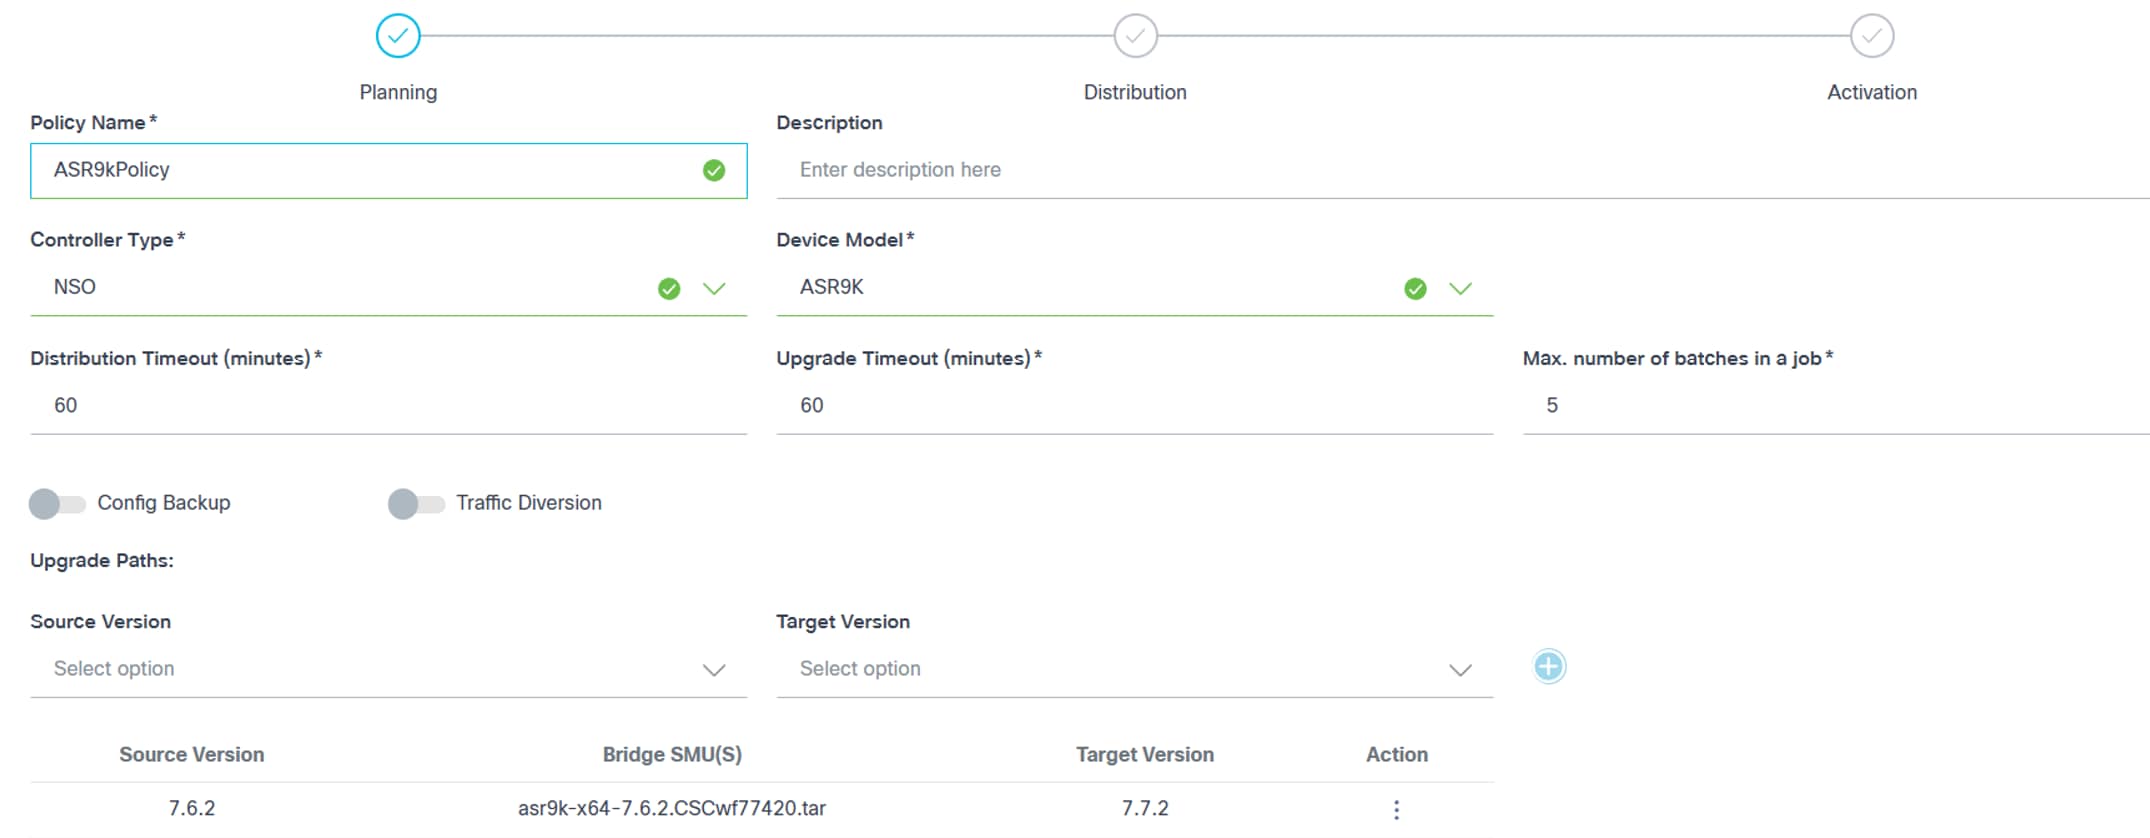Click the Distribution step circle icon
2150x838 pixels.
pos(1135,36)
